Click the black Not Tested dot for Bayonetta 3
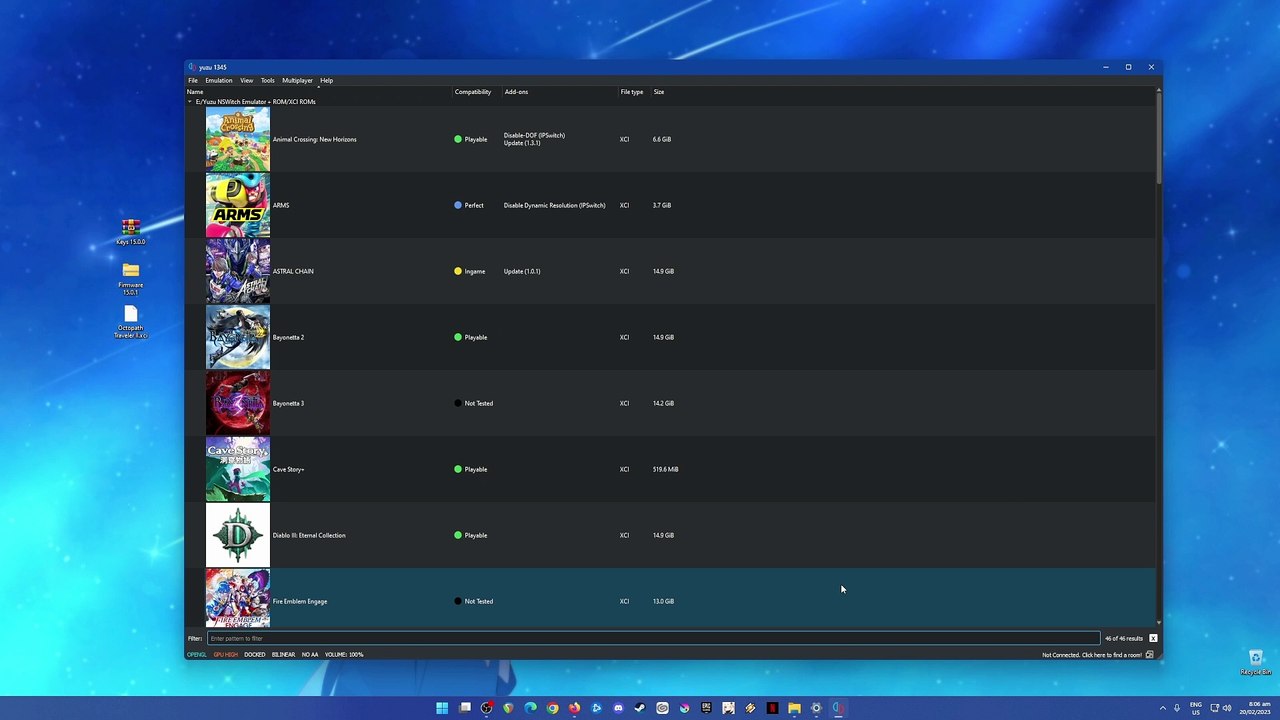 pos(458,403)
